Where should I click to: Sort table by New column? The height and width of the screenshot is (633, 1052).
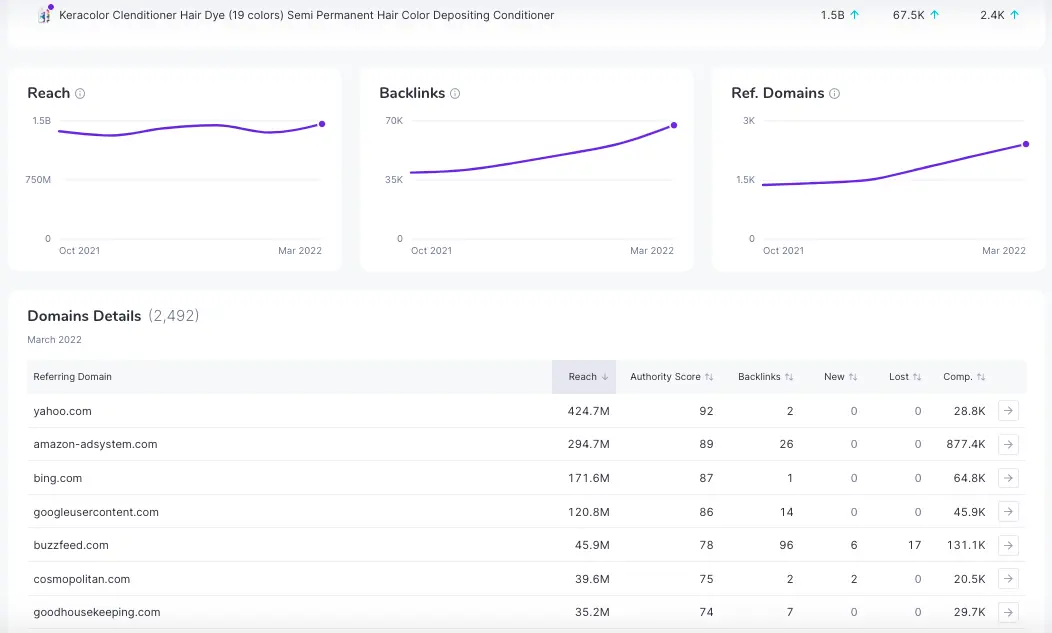(840, 377)
